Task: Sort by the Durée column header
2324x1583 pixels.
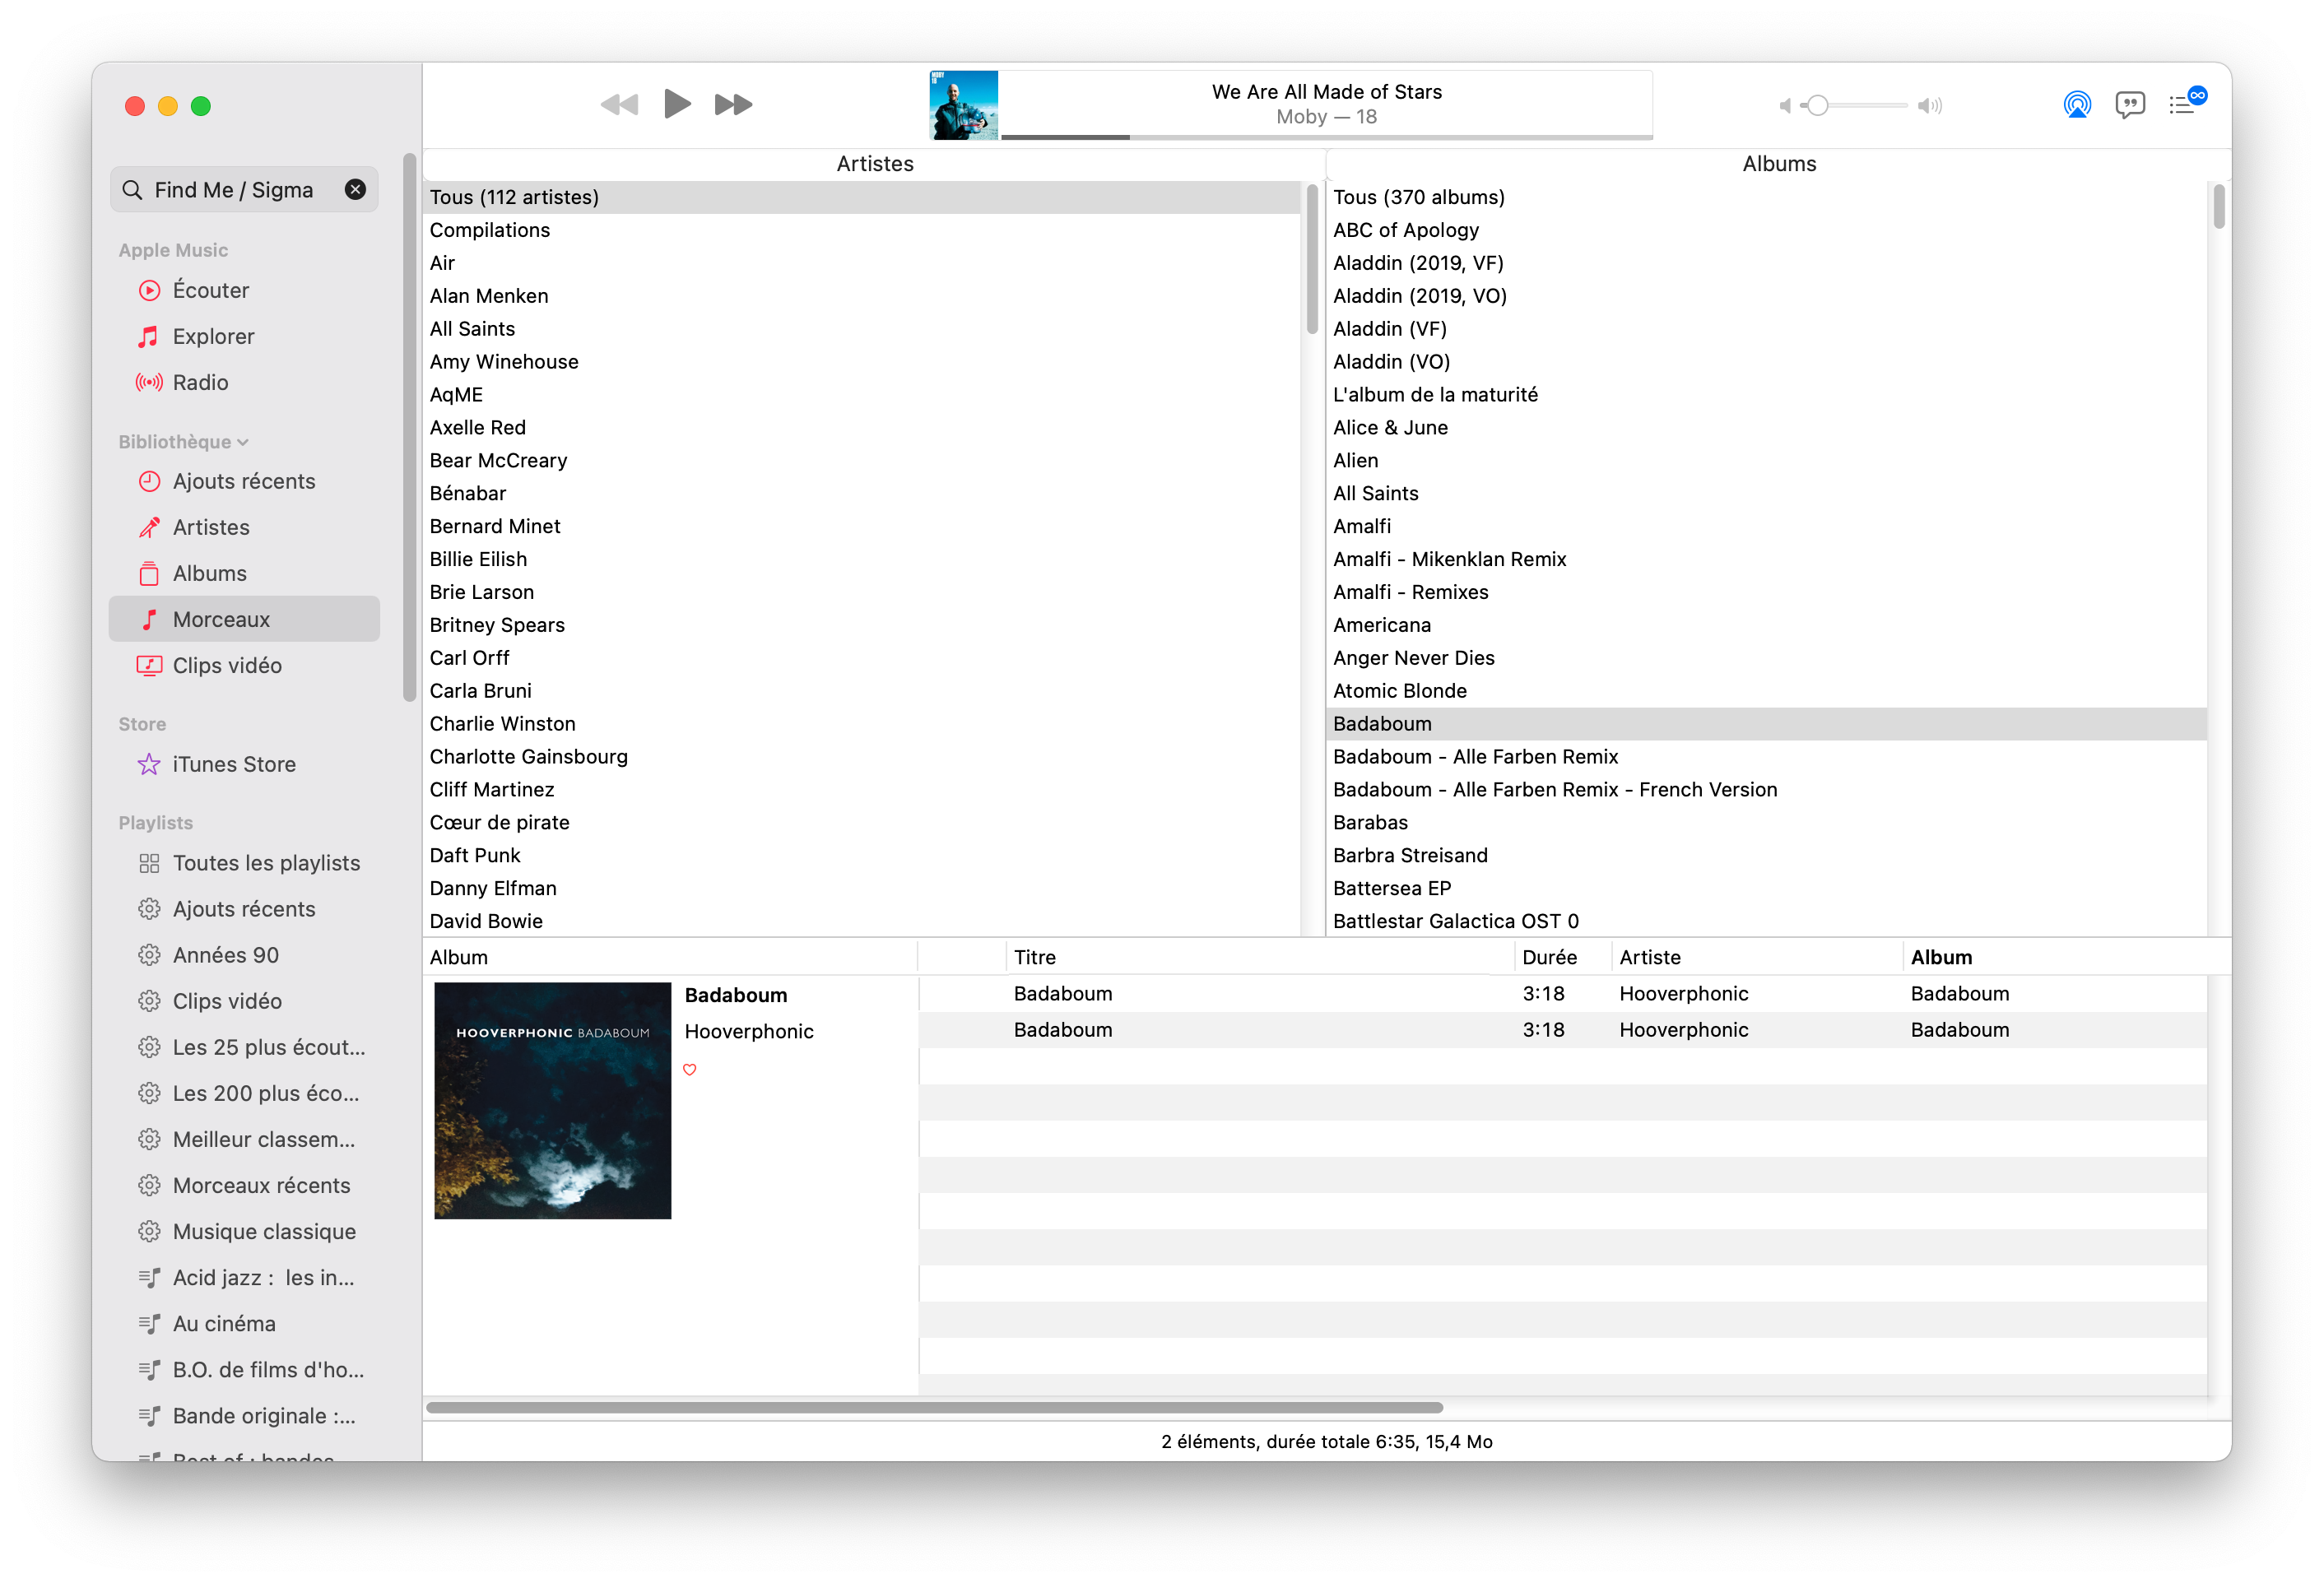Action: pyautogui.click(x=1563, y=957)
